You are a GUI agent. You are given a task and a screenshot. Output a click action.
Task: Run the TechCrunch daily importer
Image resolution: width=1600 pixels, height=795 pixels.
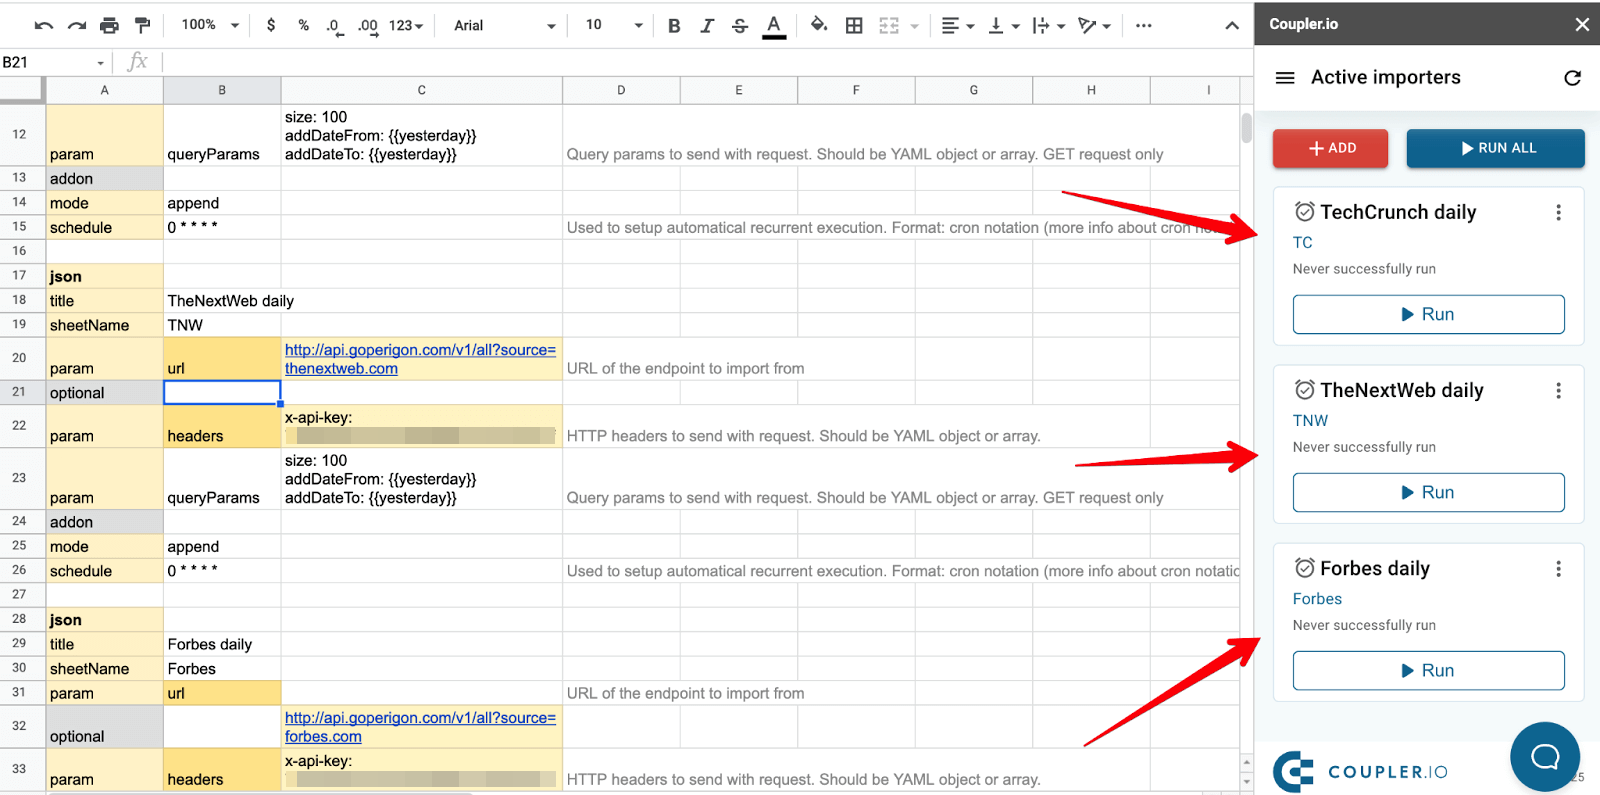point(1428,314)
